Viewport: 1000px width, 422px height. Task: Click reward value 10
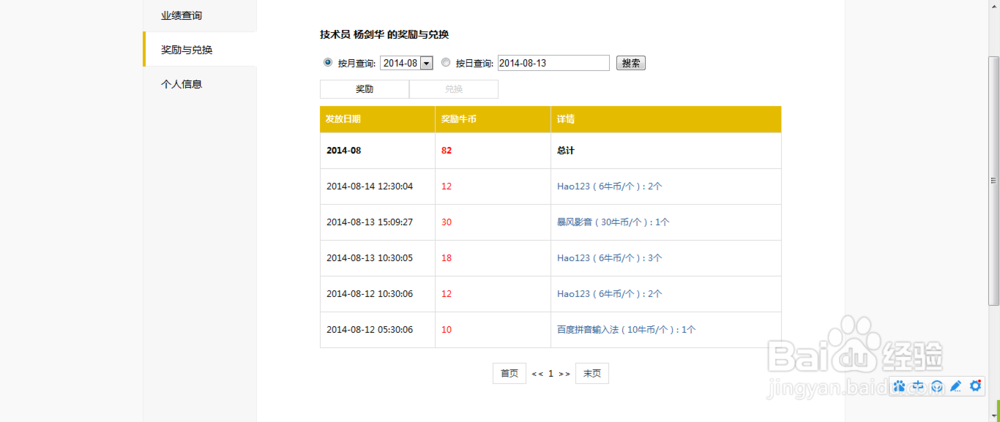[446, 330]
